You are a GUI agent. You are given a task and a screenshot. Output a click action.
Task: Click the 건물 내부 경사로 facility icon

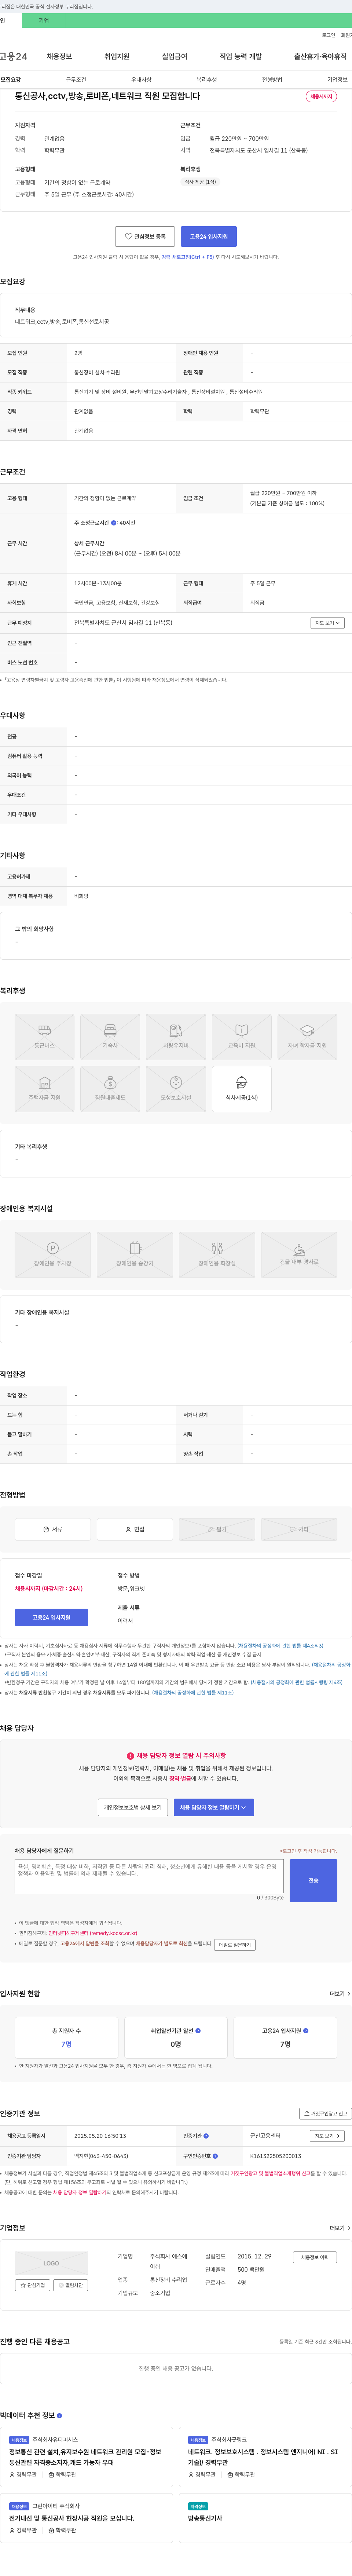299,1255
